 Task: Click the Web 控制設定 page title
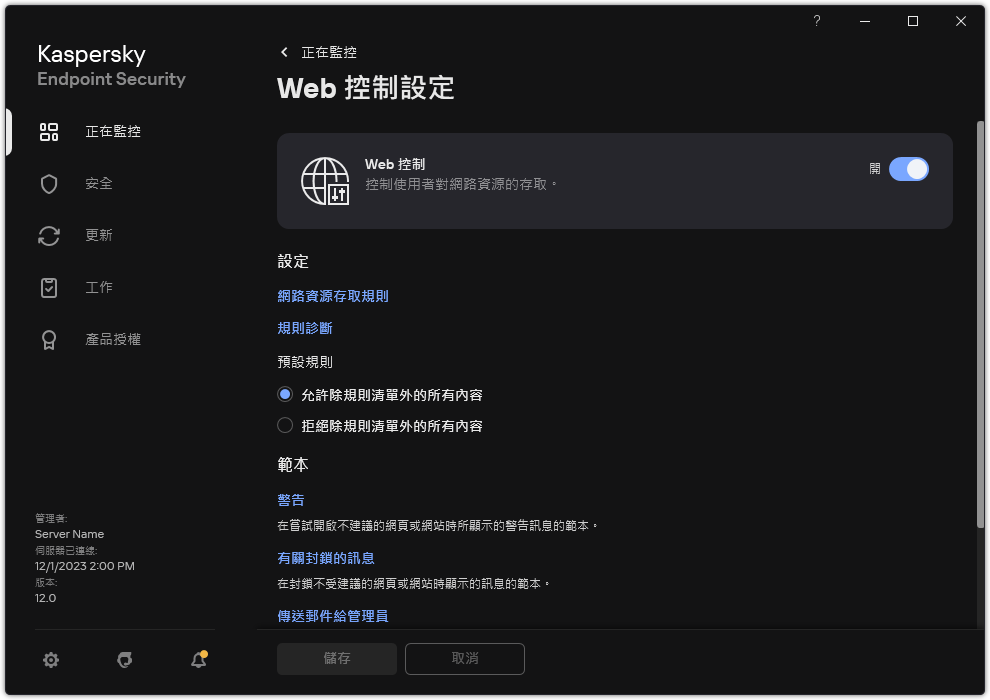(366, 88)
